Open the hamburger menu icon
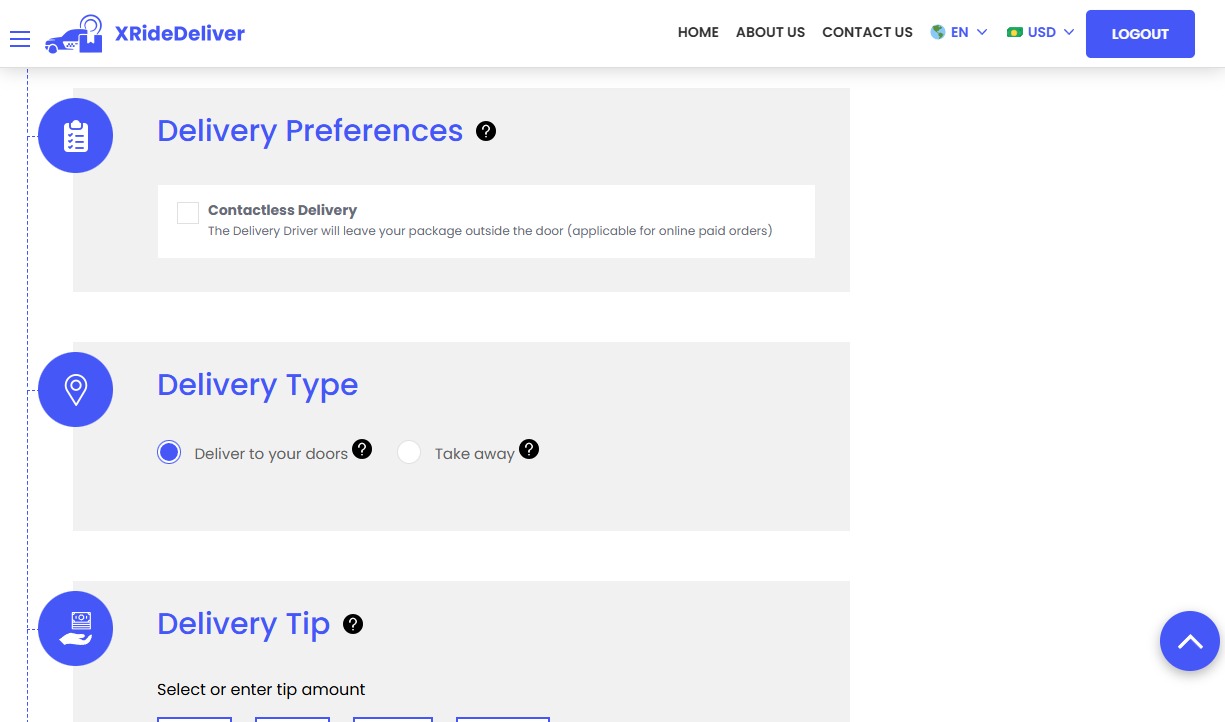The image size is (1225, 722). (x=20, y=39)
